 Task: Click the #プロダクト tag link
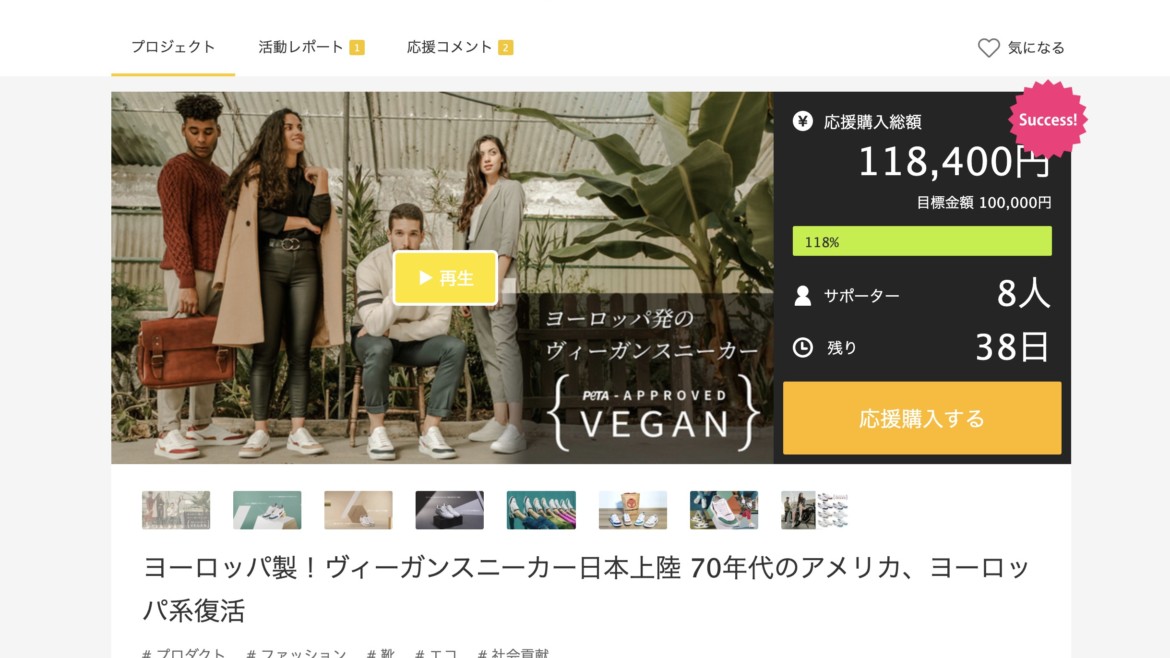(184, 654)
